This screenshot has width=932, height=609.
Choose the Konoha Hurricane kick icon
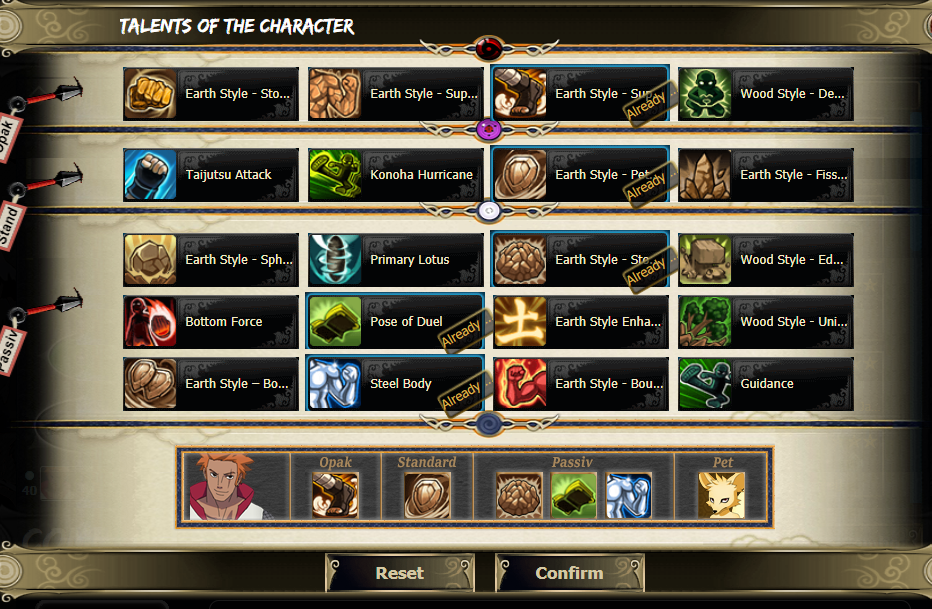335,175
